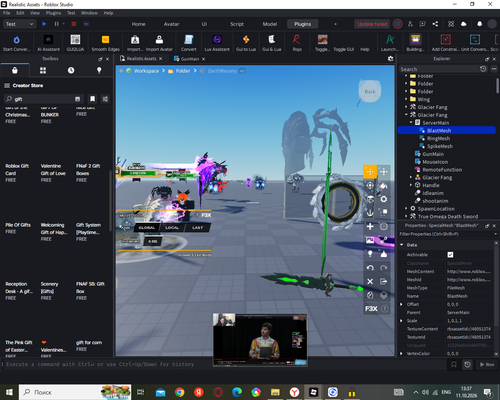Viewport: 500px width, 400px height.
Task: Open the notifications bell
Action: (x=479, y=24)
